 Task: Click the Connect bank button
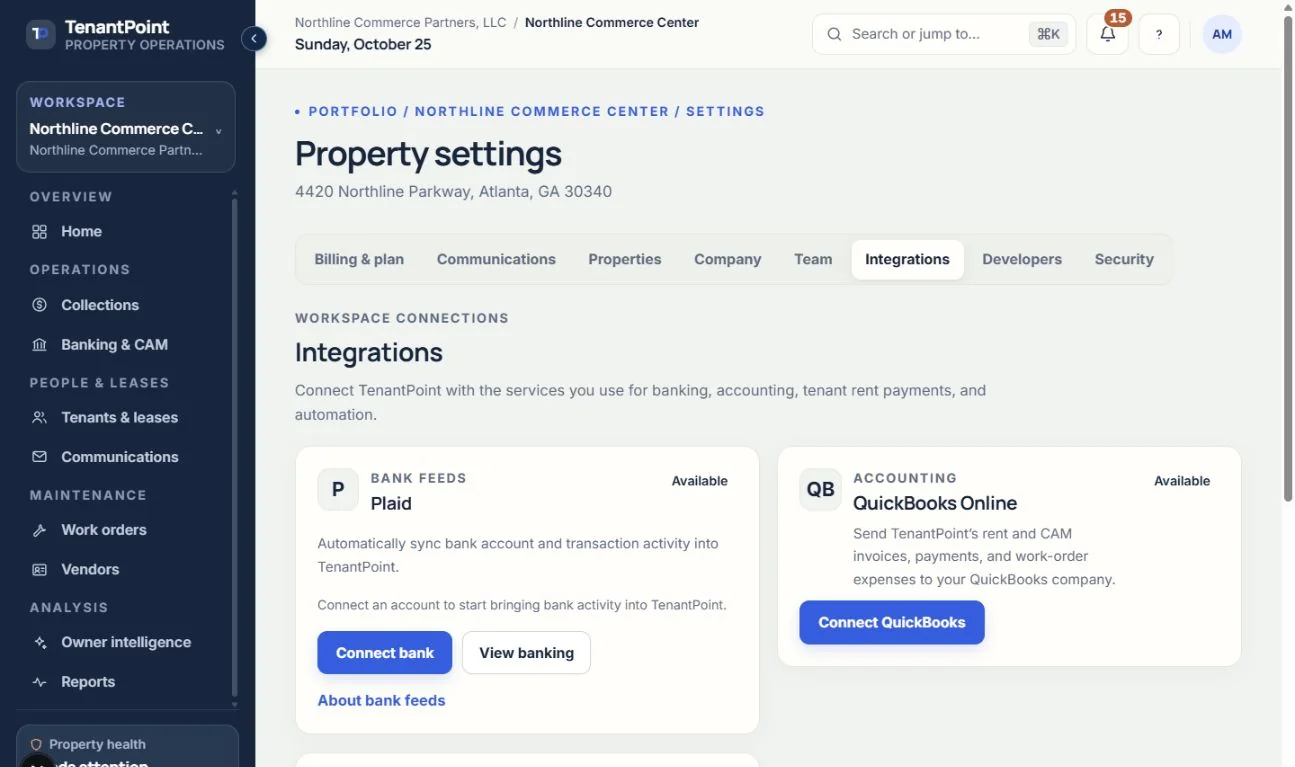[x=385, y=653]
